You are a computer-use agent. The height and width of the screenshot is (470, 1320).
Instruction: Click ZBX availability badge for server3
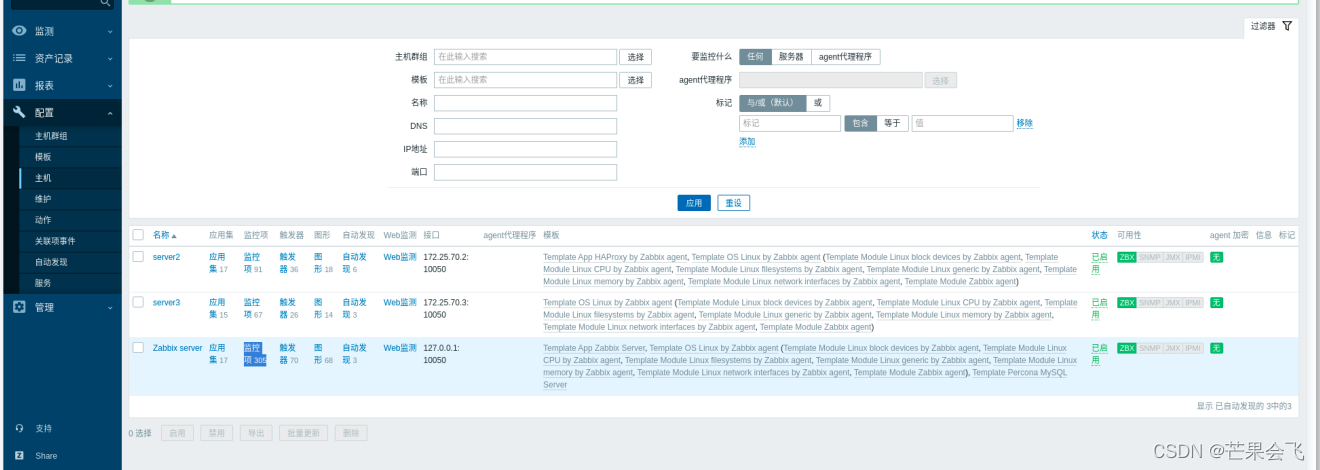tap(1126, 302)
